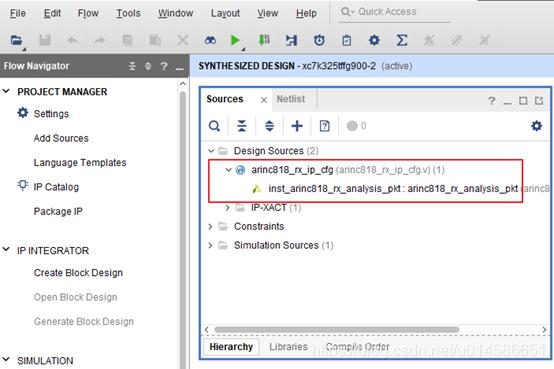Image resolution: width=554 pixels, height=369 pixels.
Task: Open Settings in Project Manager
Action: (51, 114)
